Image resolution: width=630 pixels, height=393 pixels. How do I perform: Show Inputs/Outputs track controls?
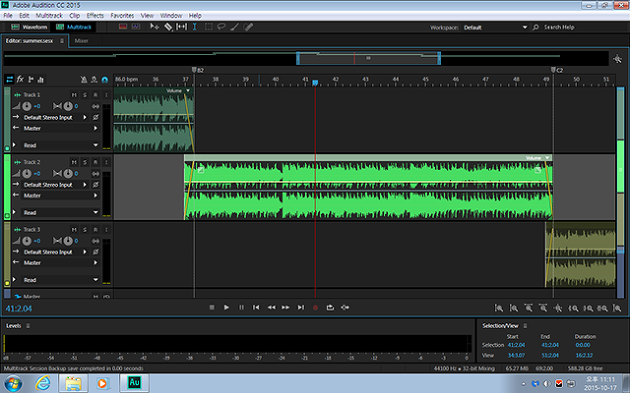(x=9, y=80)
